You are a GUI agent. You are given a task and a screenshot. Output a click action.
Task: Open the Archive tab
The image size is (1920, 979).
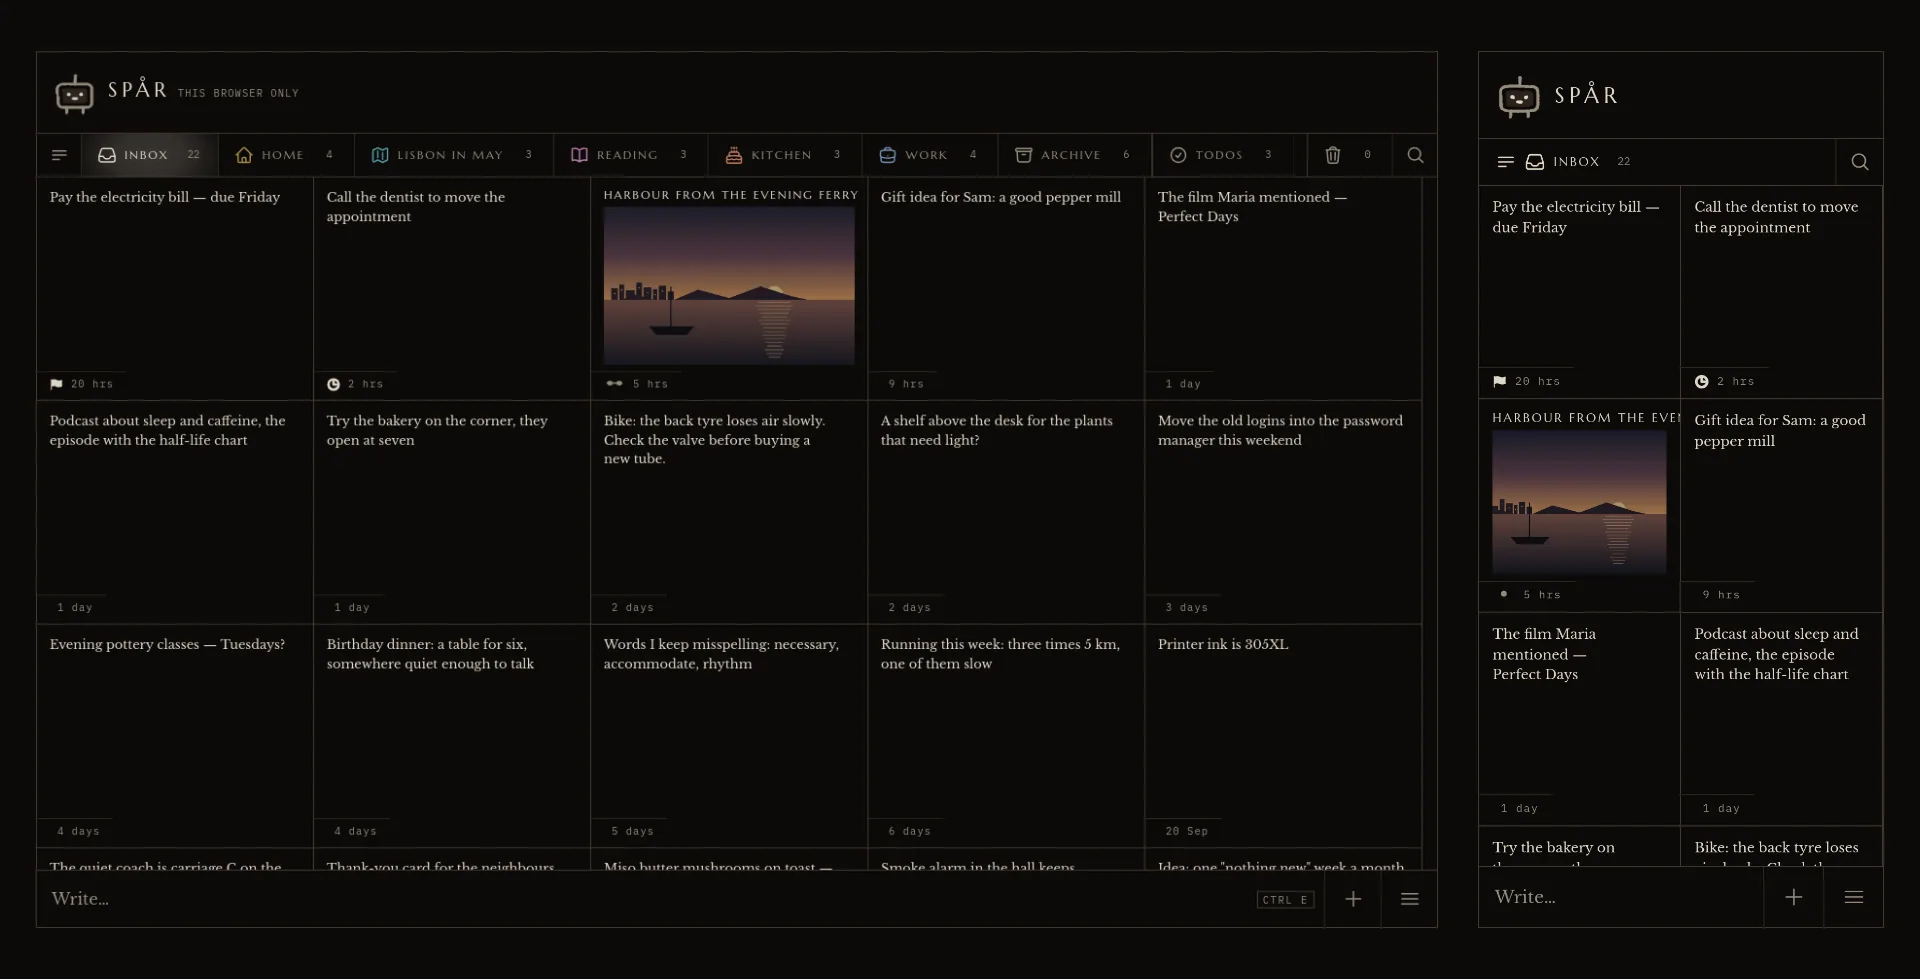point(1074,155)
